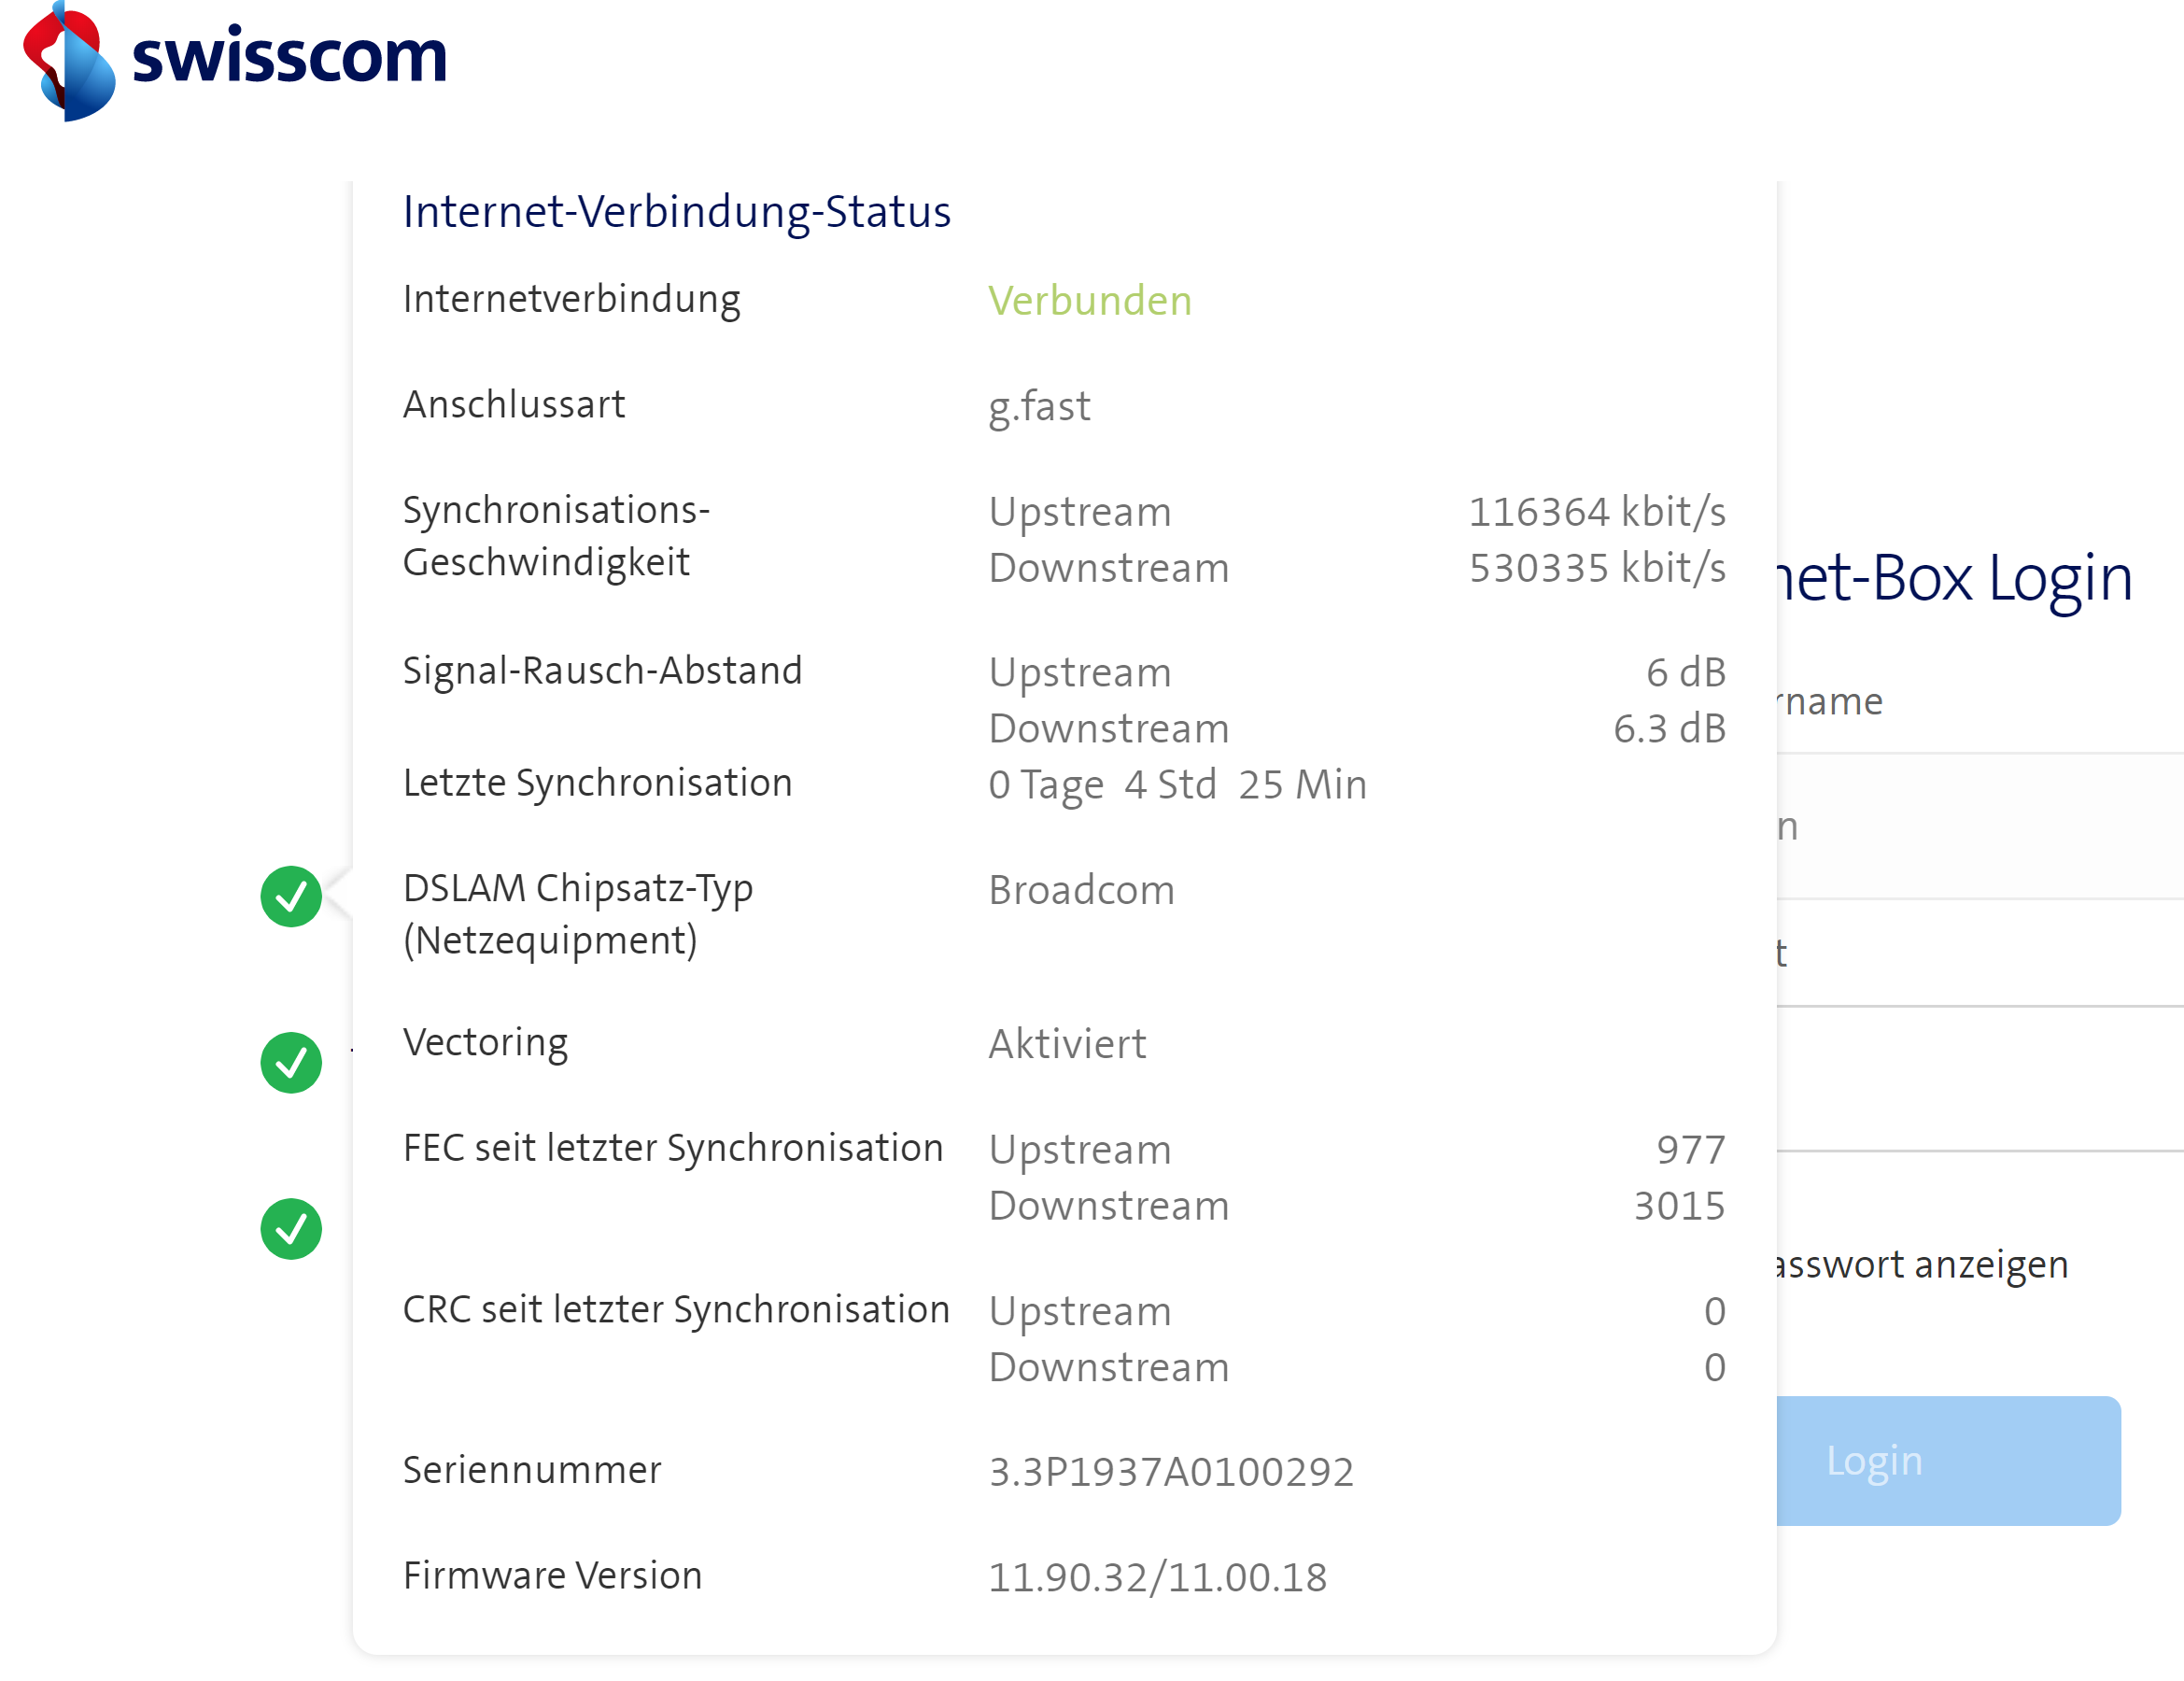2184x1681 pixels.
Task: Click the 530335 kbit/s downstream sync speed
Action: click(x=1597, y=568)
